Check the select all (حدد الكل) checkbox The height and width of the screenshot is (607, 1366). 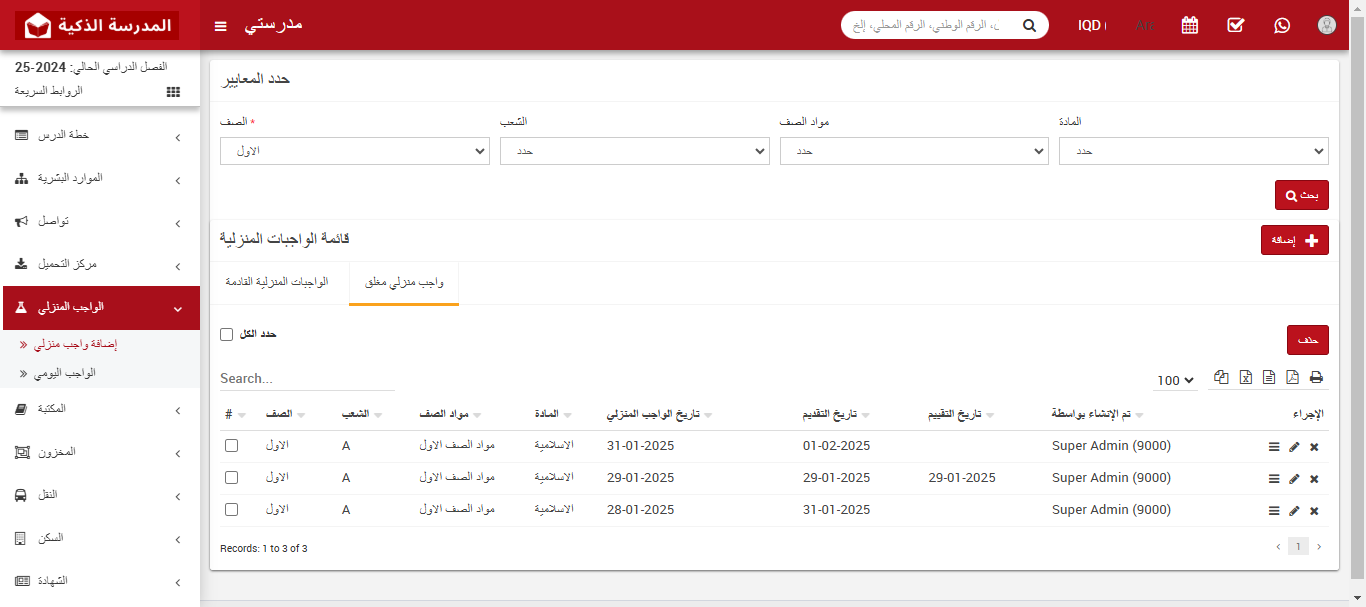[x=226, y=334]
